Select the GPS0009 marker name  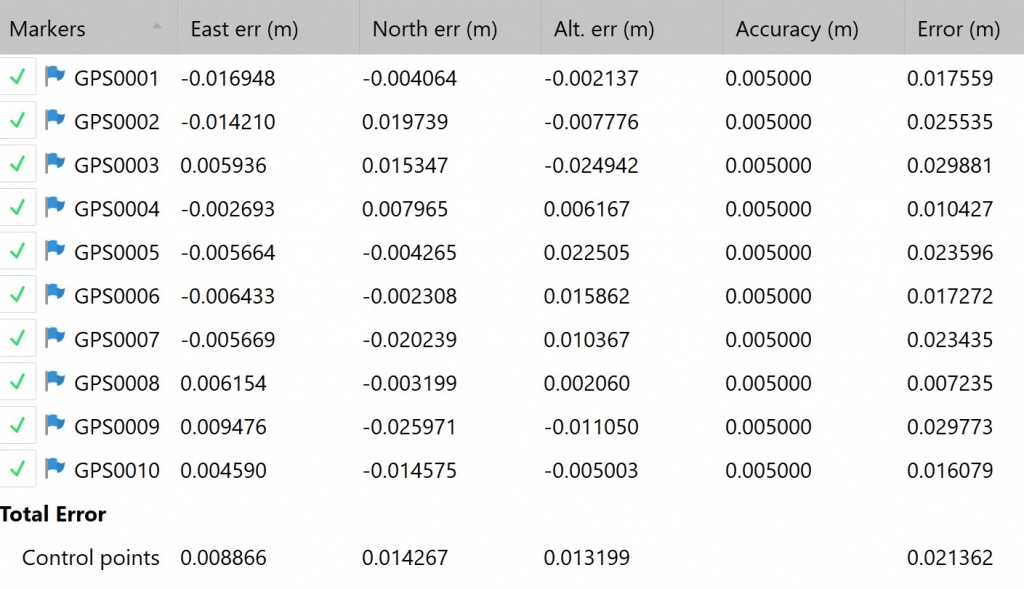click(x=117, y=427)
